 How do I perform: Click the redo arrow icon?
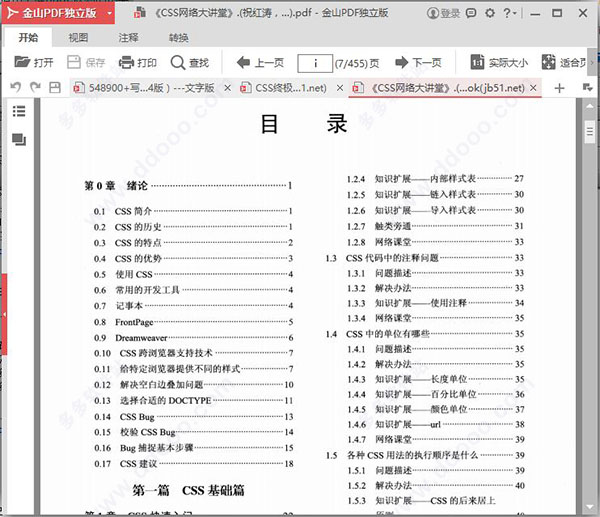[35, 88]
